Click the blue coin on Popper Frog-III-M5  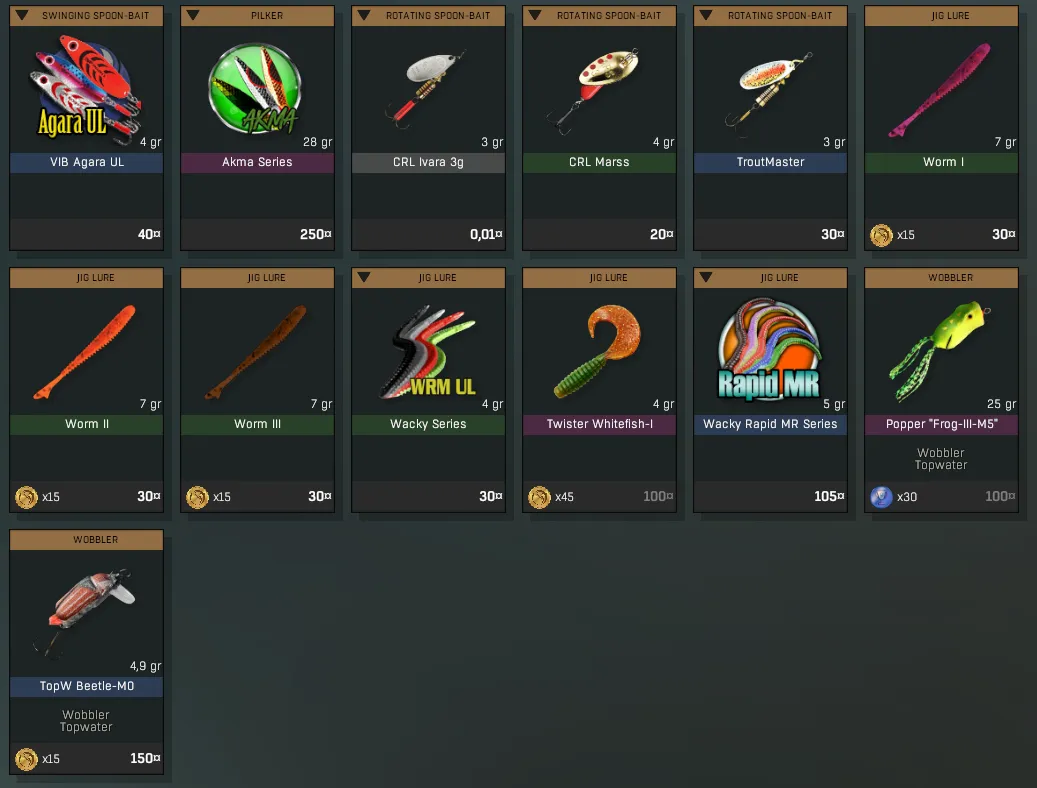click(x=881, y=497)
